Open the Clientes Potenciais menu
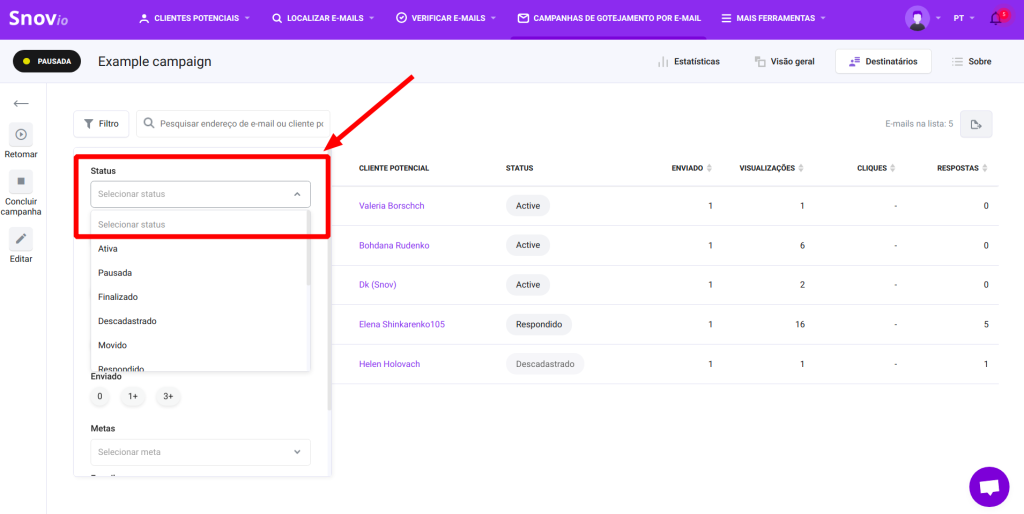 pos(195,18)
